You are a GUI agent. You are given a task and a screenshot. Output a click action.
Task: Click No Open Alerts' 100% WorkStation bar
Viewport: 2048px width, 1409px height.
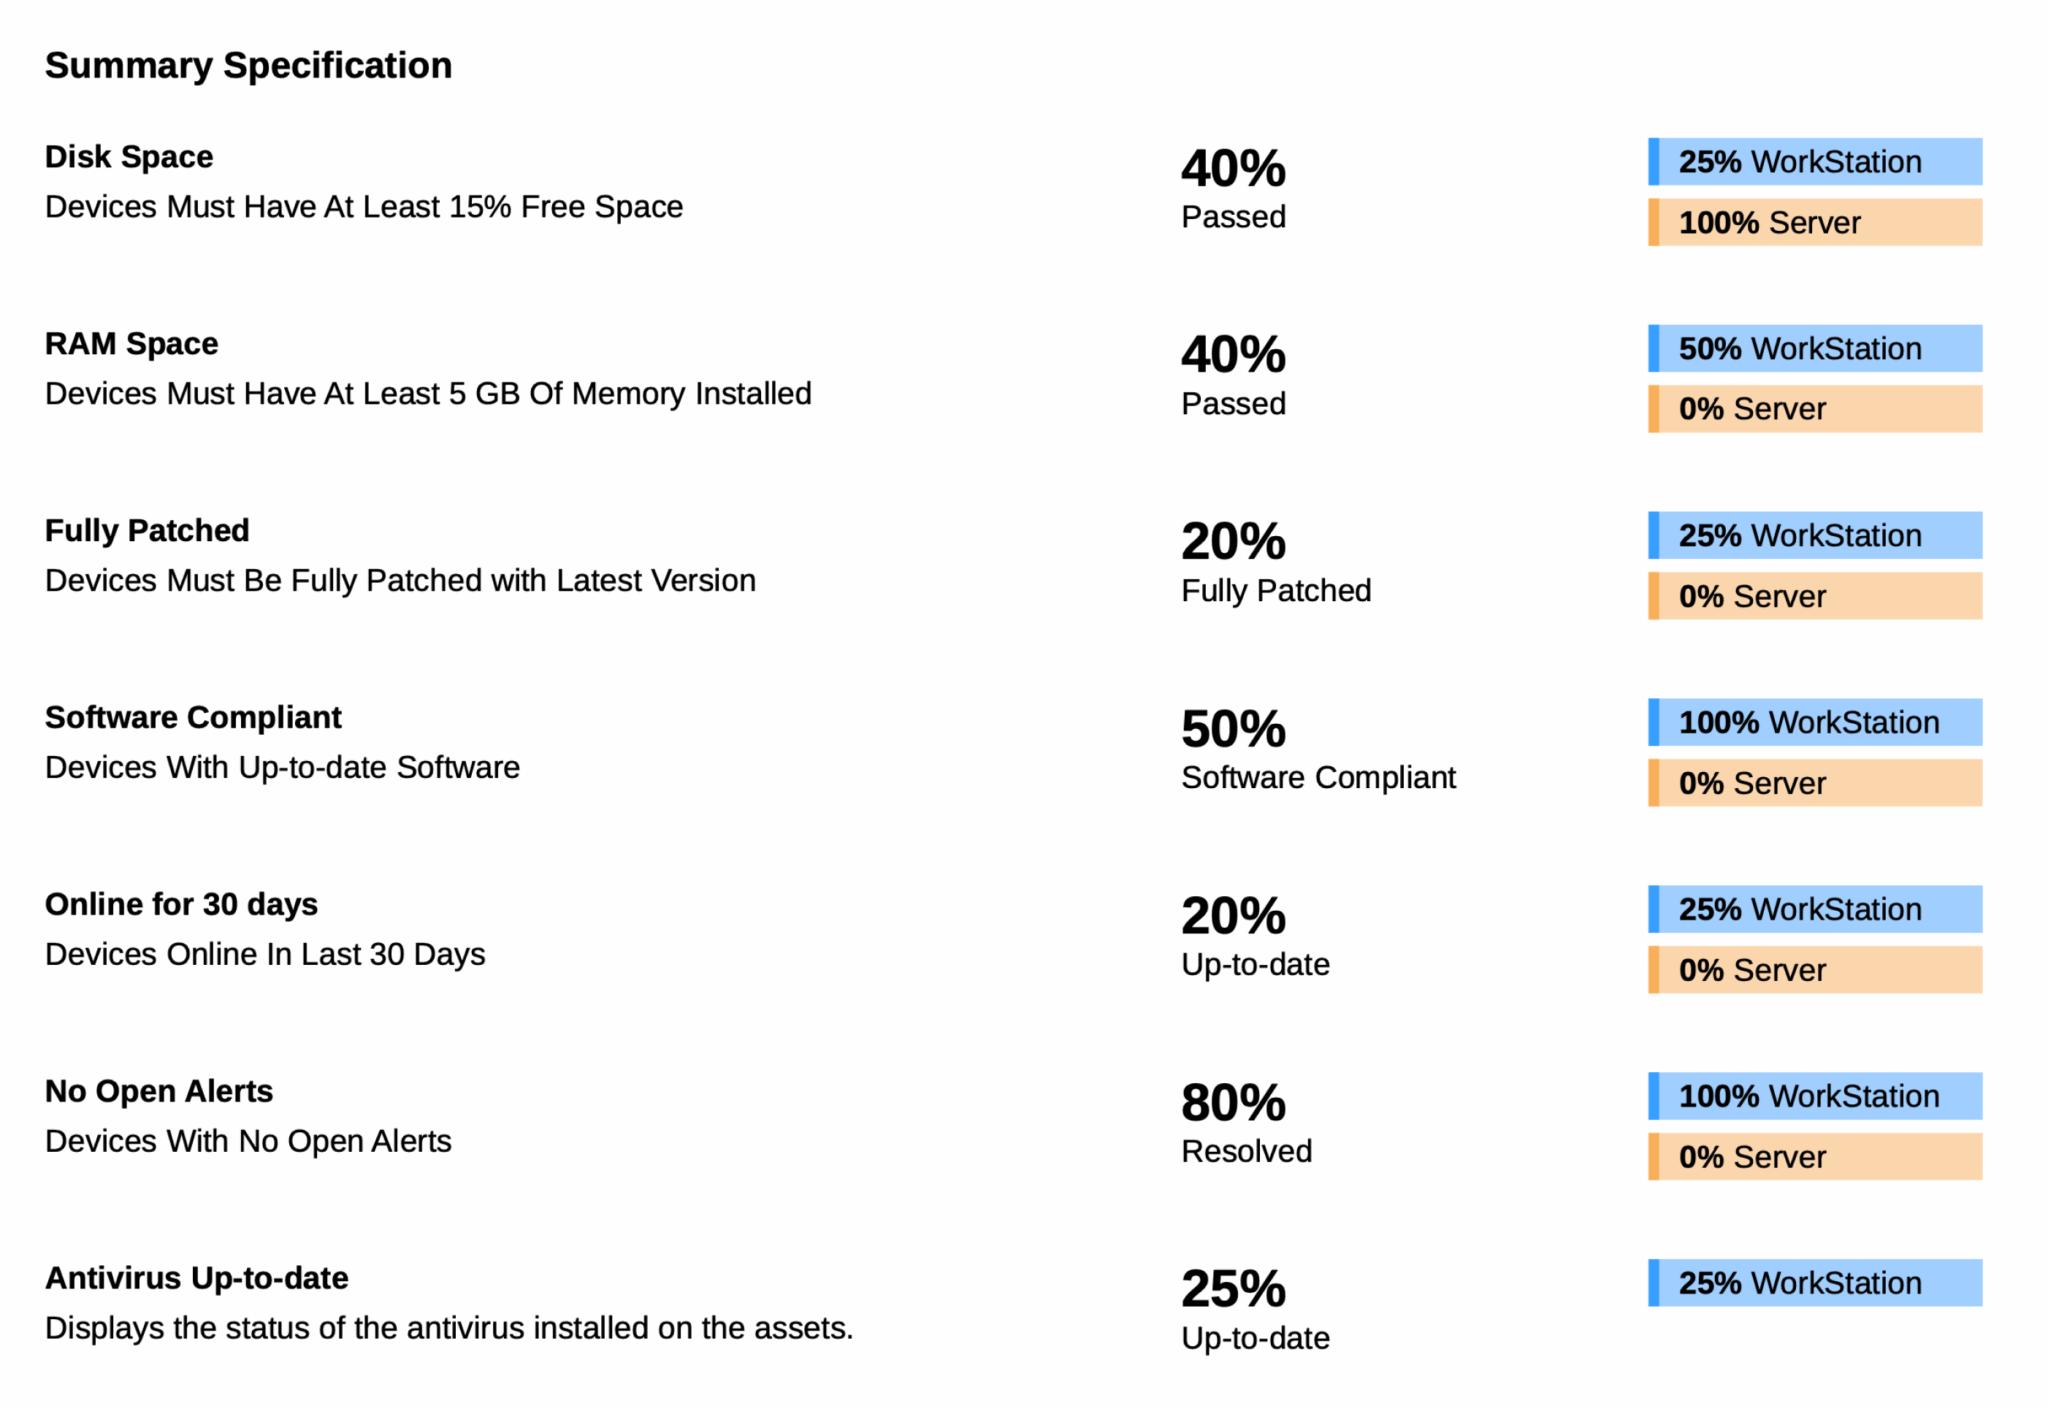coord(1814,1097)
